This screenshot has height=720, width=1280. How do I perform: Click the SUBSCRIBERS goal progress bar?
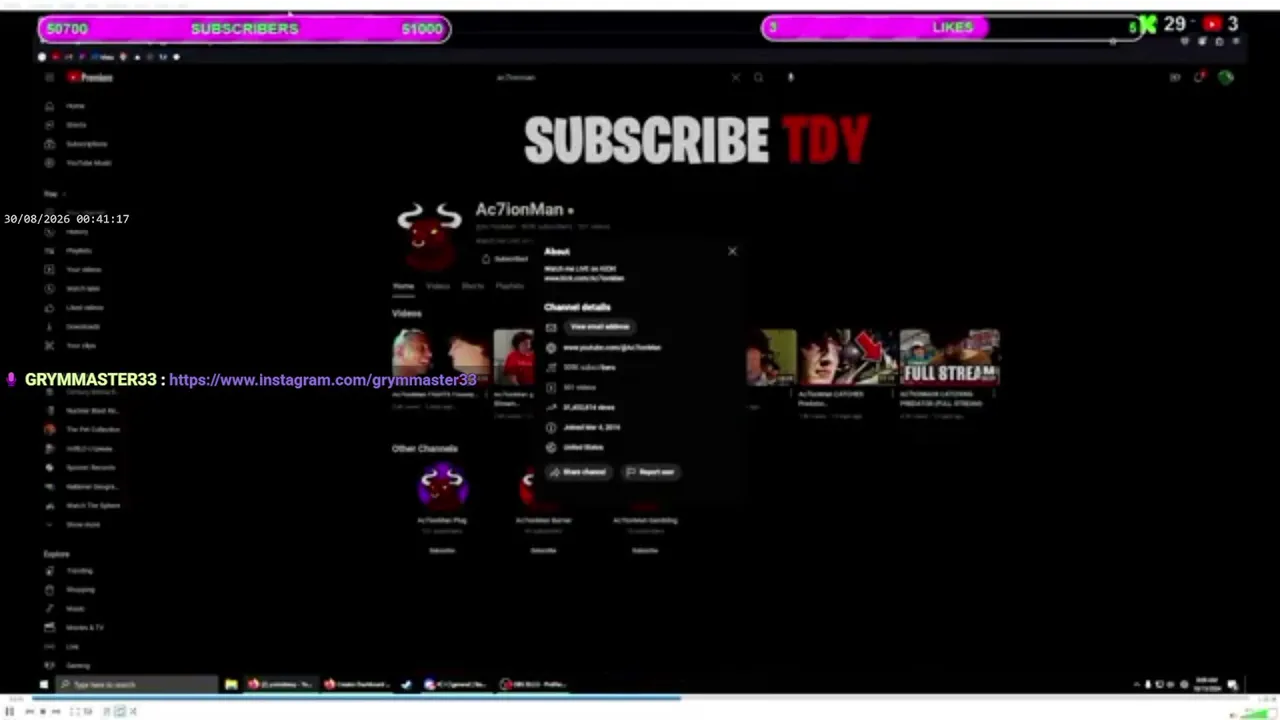(x=245, y=29)
